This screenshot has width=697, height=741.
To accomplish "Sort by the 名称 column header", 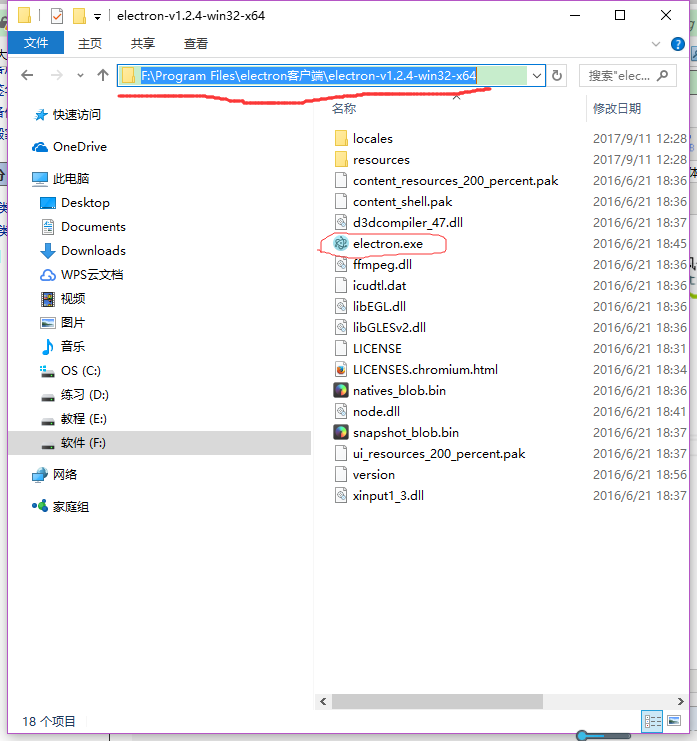I will pos(344,108).
